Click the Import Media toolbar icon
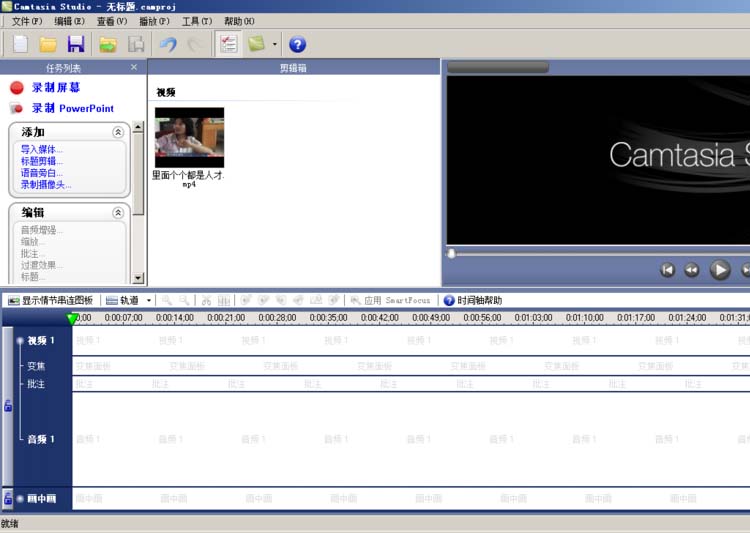750x533 pixels. pos(108,44)
